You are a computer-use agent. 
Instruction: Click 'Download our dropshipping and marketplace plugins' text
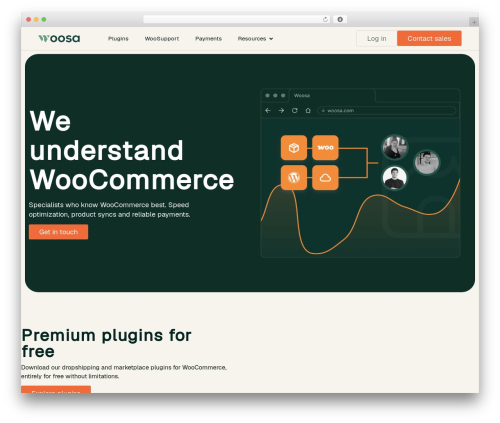coord(124,372)
